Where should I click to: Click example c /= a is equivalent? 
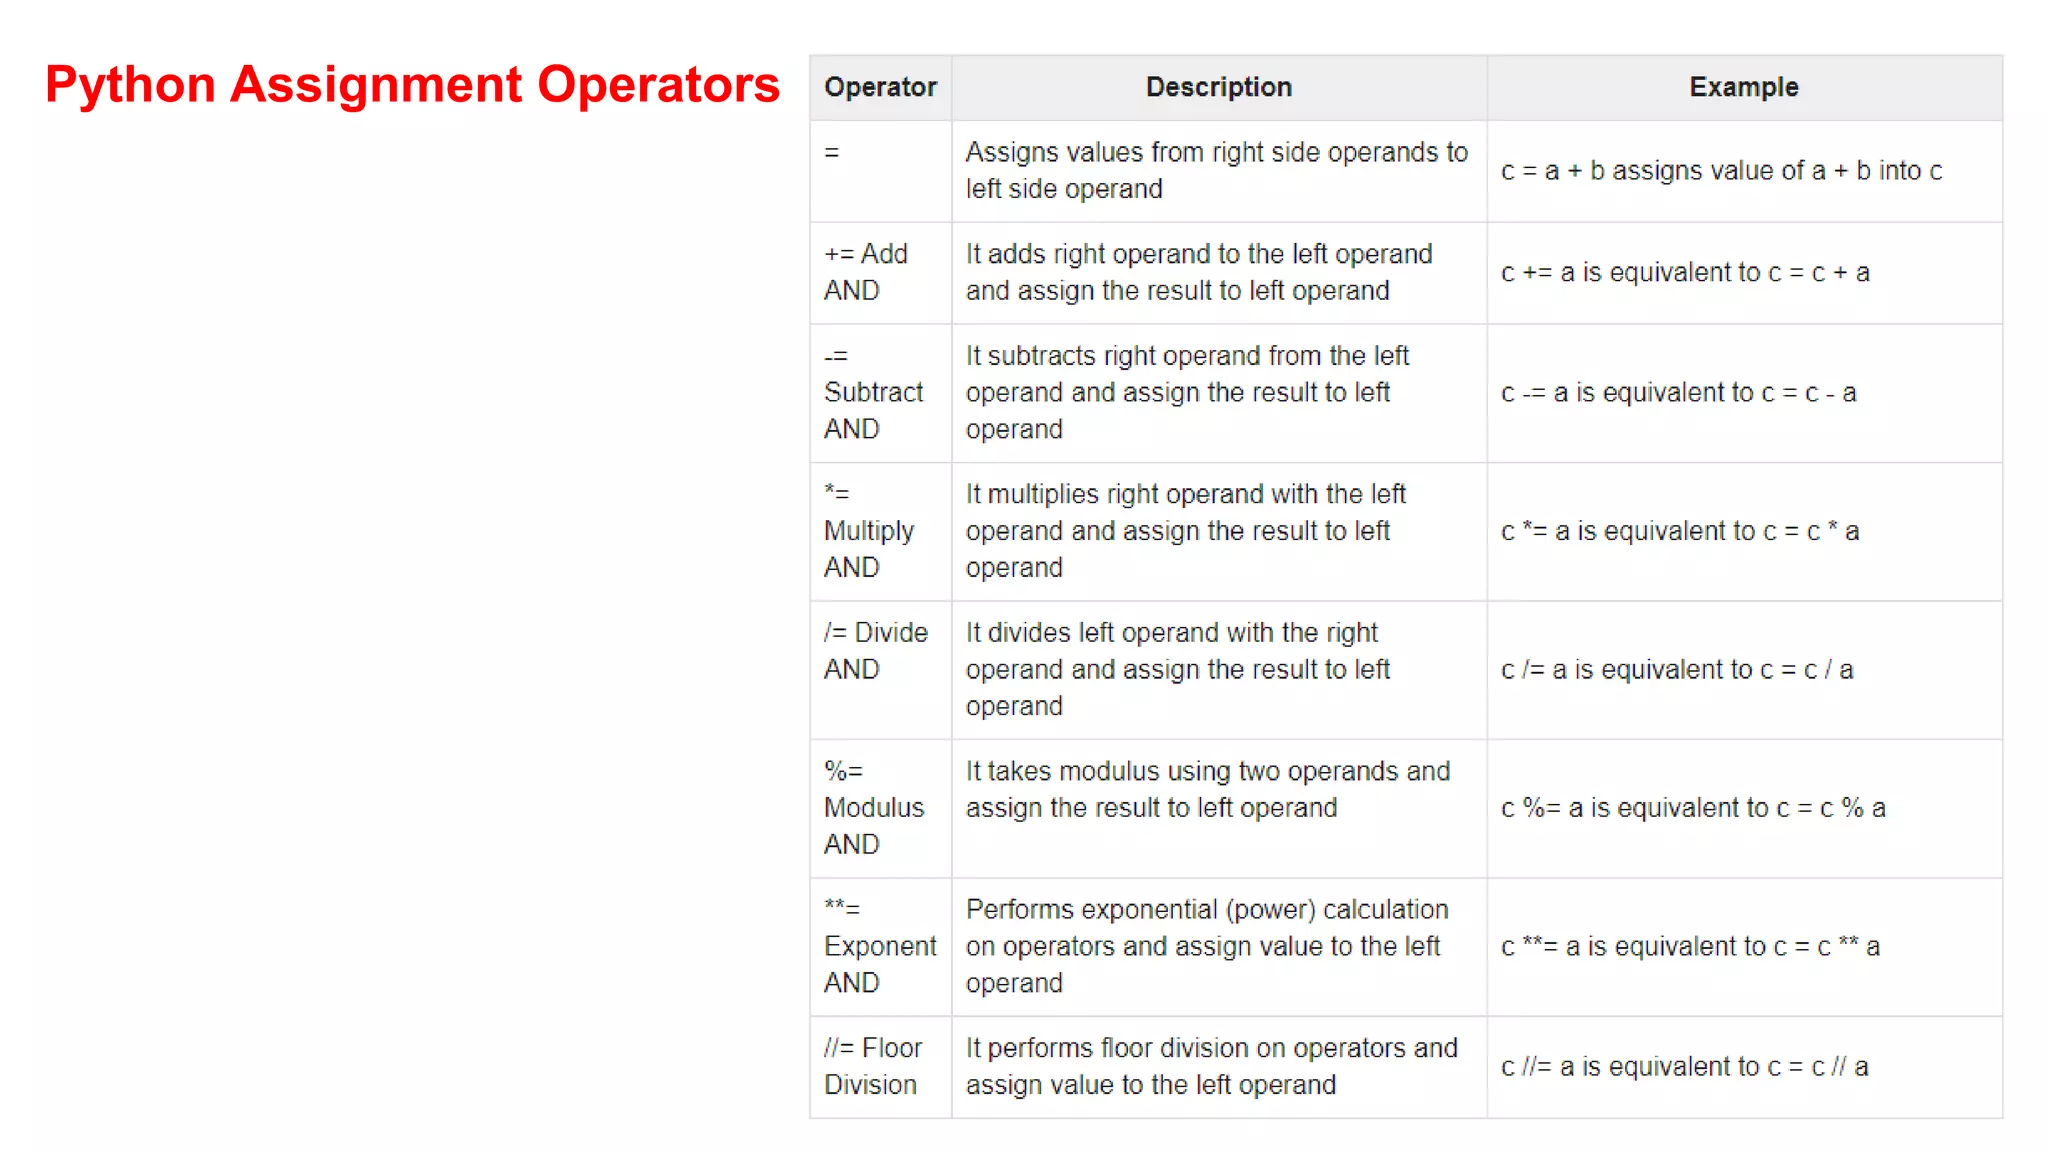click(x=1677, y=669)
